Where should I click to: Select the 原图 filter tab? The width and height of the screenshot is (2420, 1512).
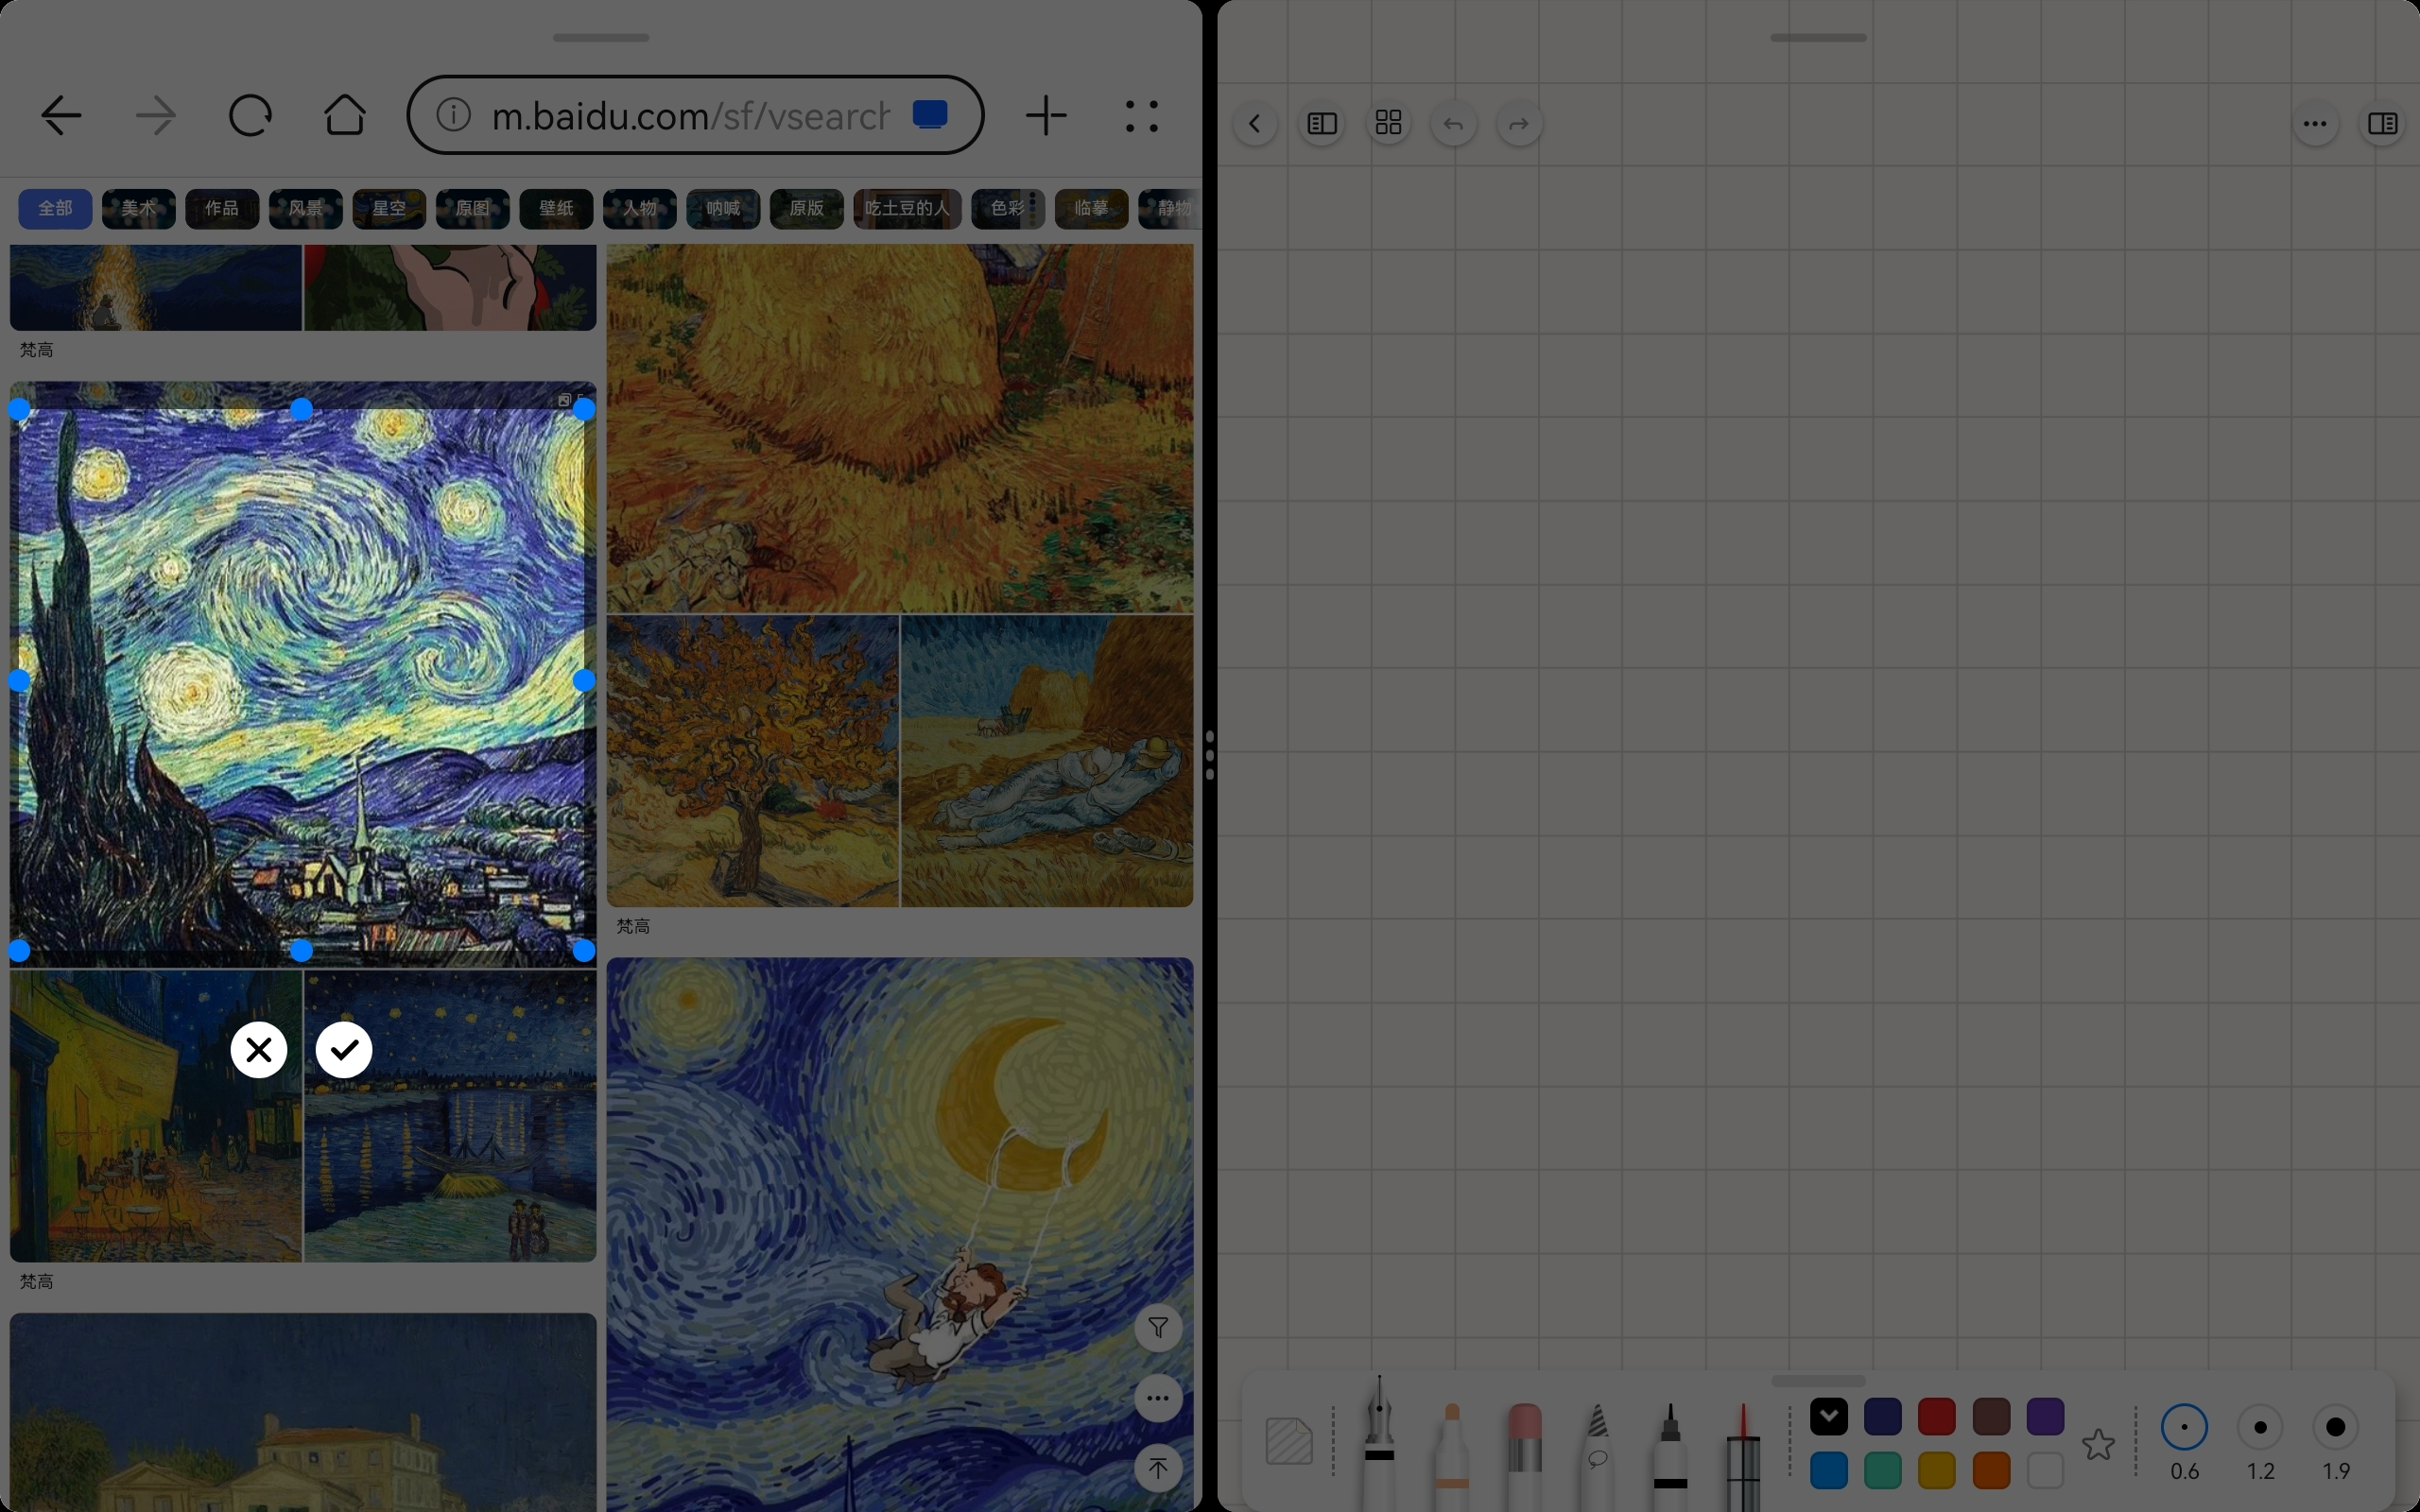pyautogui.click(x=473, y=208)
